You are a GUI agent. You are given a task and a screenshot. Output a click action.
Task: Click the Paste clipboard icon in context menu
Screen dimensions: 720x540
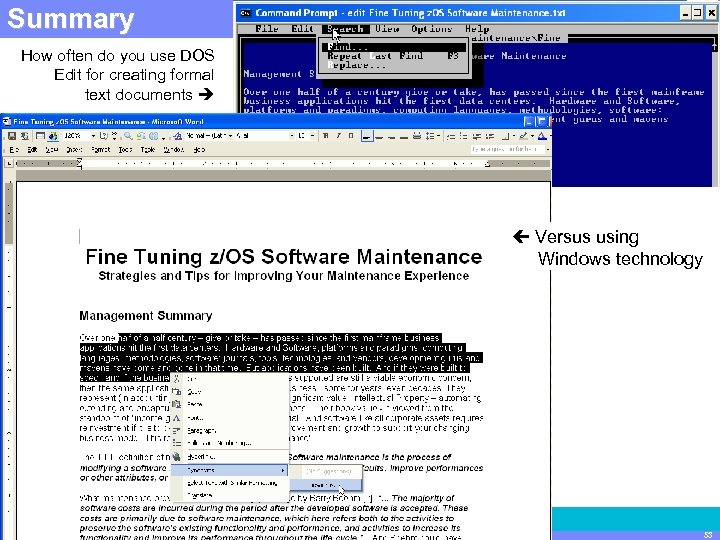(x=177, y=405)
